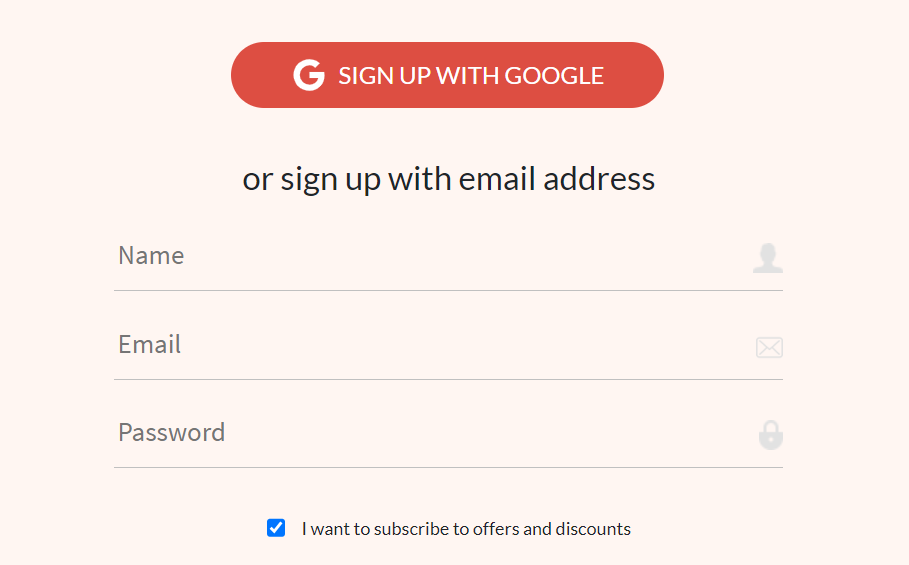Screen dimensions: 909x565
Task: Uncheck the subscribe to offers checkbox
Action: [276, 528]
